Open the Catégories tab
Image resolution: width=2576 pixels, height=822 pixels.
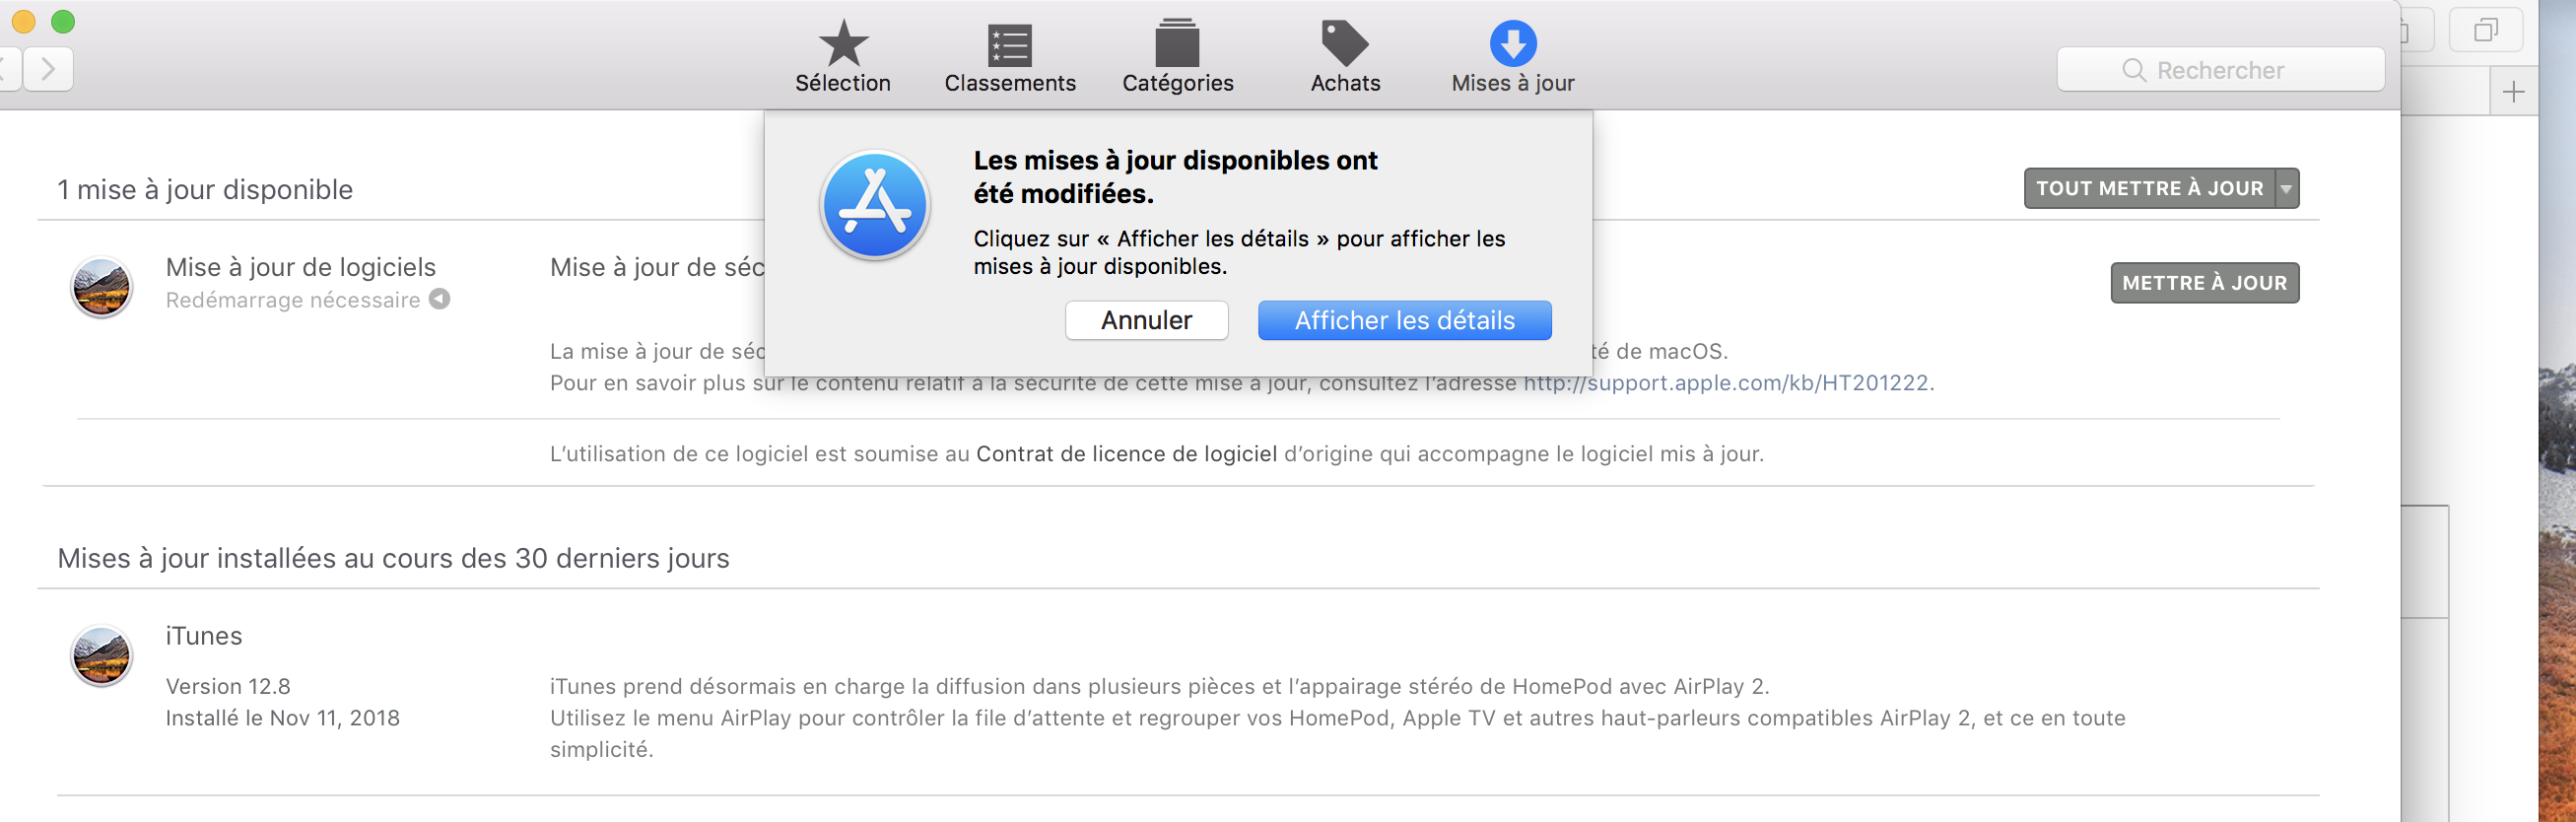[x=1177, y=57]
